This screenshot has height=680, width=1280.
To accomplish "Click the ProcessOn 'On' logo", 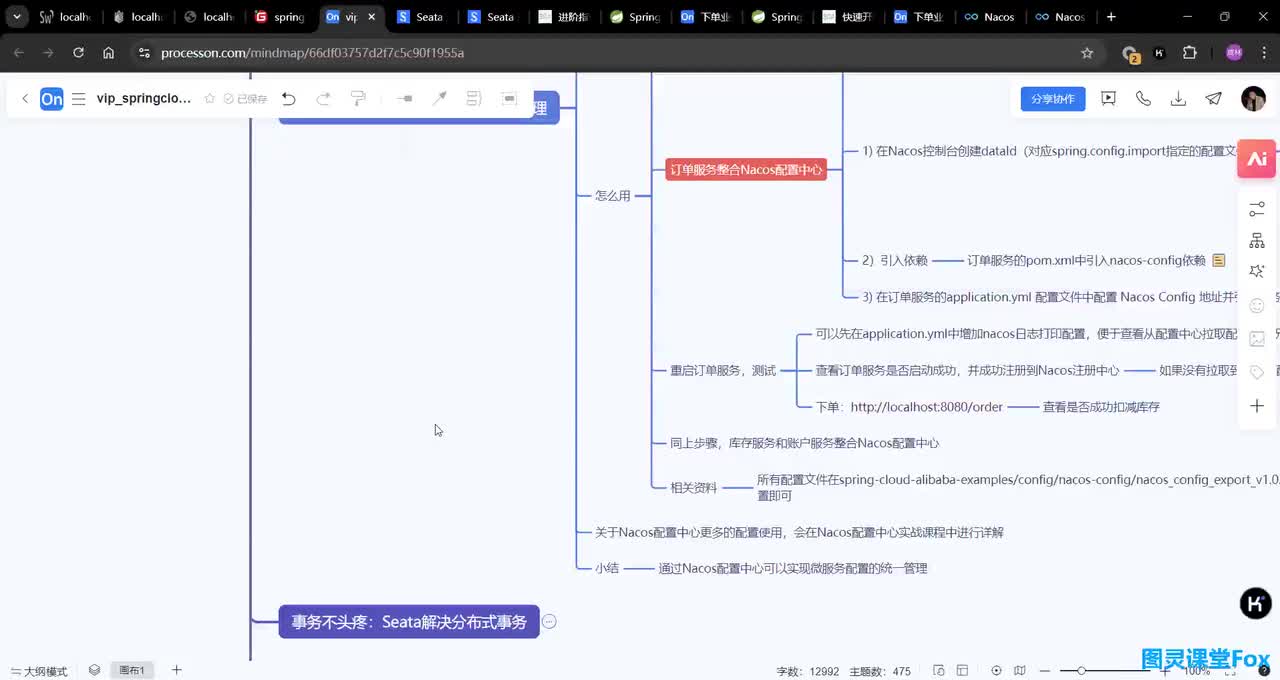I will coord(51,99).
